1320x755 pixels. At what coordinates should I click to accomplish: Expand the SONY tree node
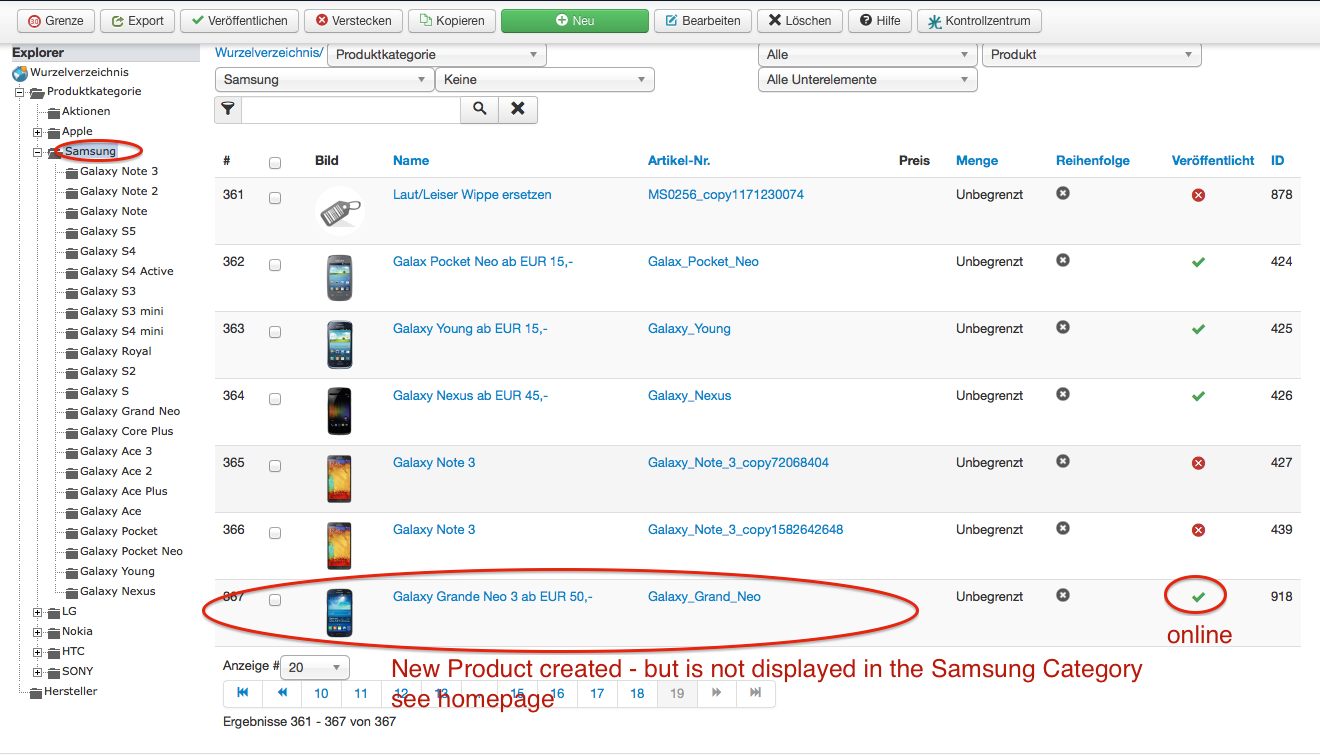(x=38, y=672)
